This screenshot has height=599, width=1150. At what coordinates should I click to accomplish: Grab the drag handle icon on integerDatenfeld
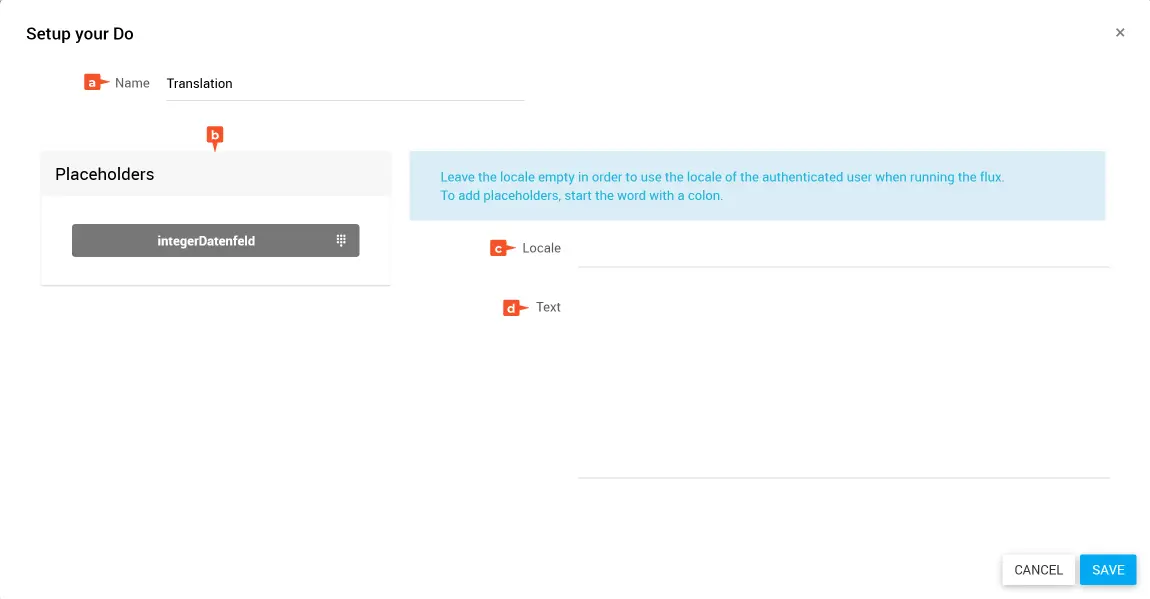coord(341,241)
